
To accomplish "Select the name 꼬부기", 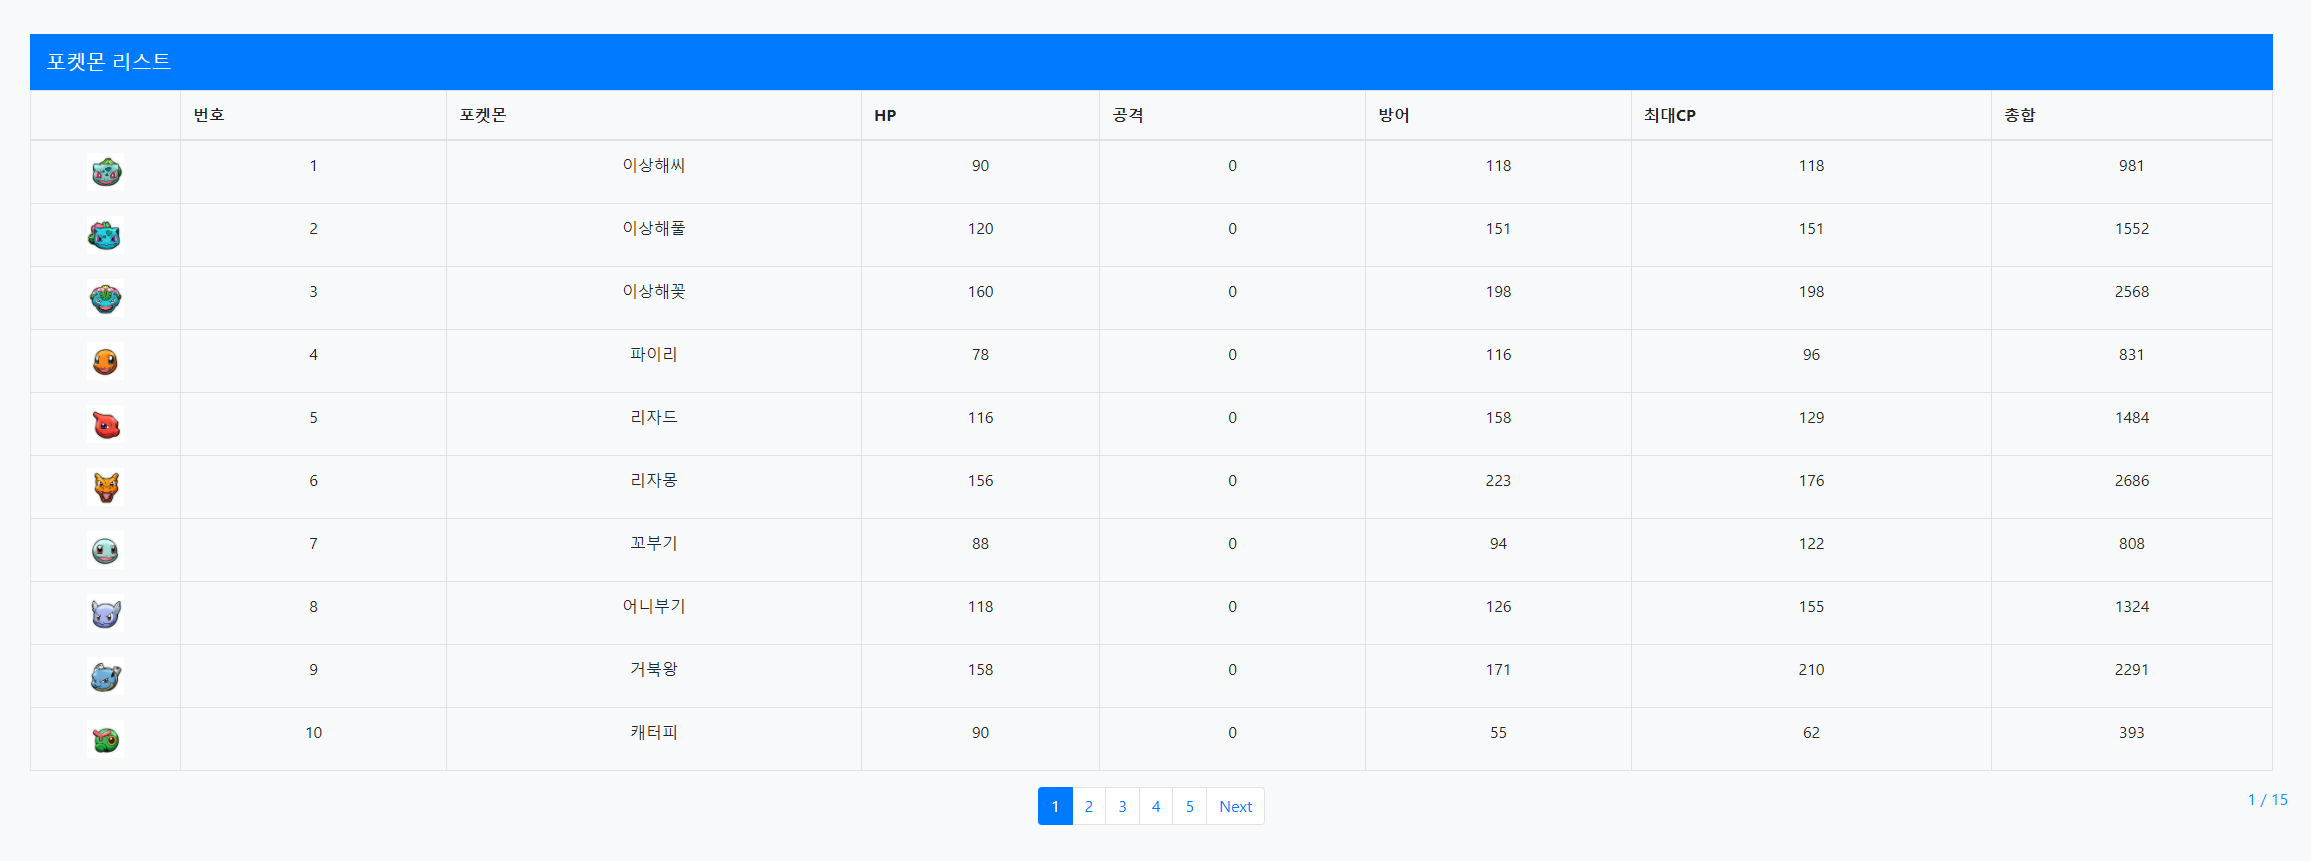I will 654,543.
